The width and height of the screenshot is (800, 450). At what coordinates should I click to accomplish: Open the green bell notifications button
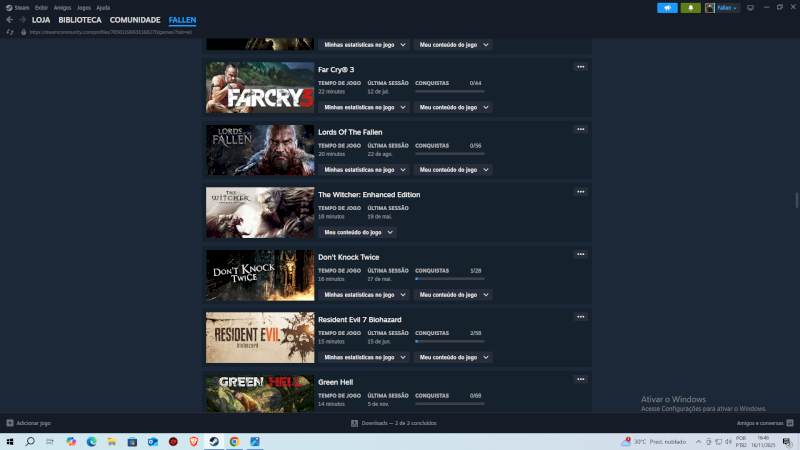pyautogui.click(x=690, y=8)
